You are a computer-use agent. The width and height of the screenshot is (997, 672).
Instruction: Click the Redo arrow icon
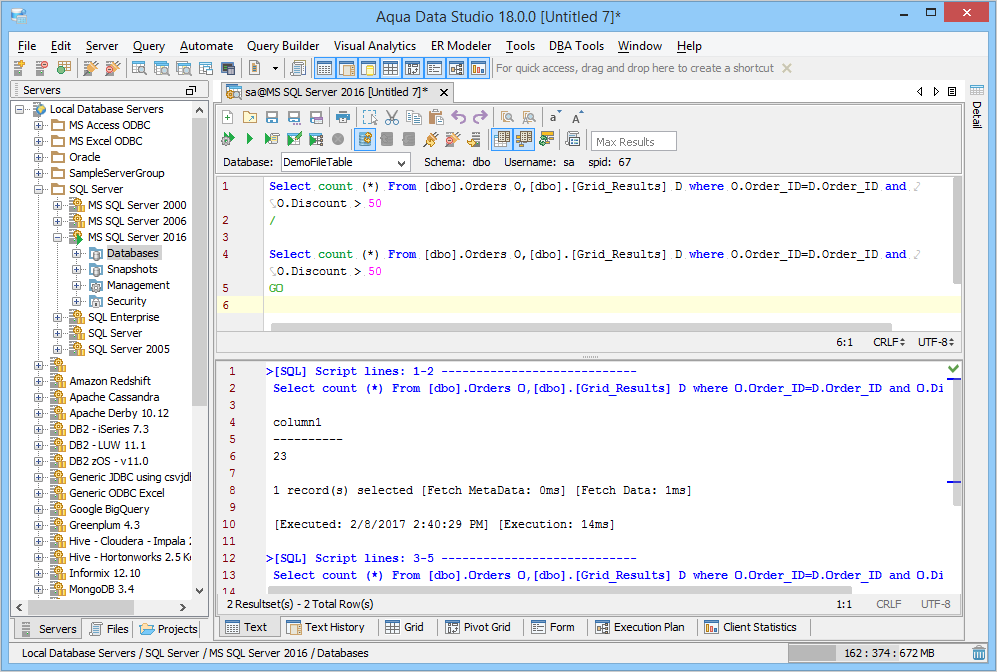pyautogui.click(x=481, y=117)
